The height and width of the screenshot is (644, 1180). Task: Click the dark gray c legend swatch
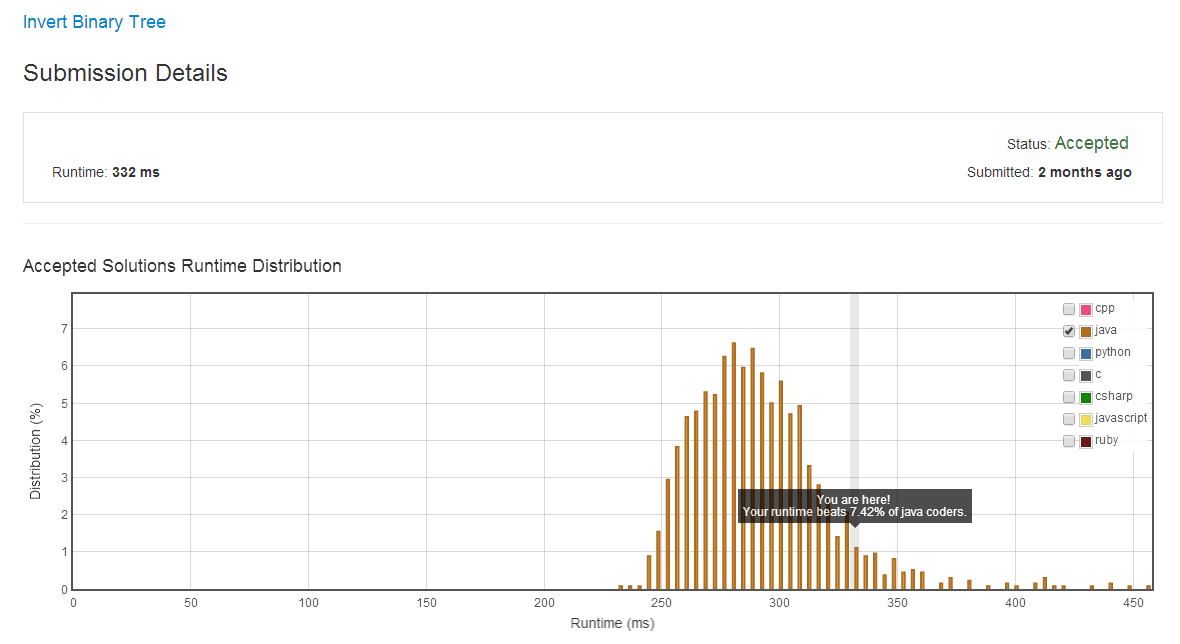click(x=1086, y=375)
